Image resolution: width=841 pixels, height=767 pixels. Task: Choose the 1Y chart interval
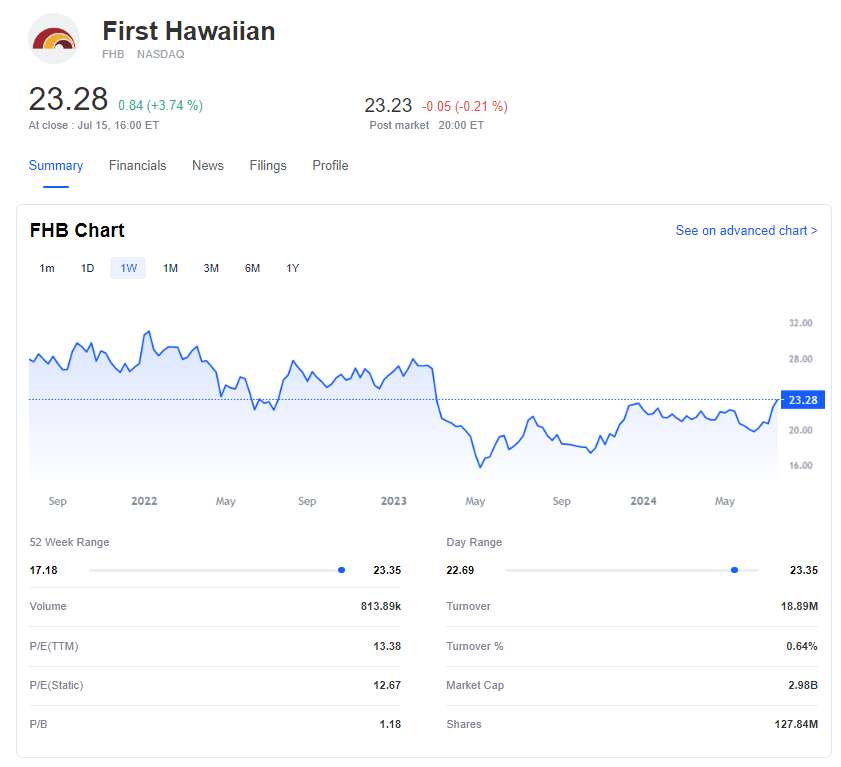(x=293, y=268)
